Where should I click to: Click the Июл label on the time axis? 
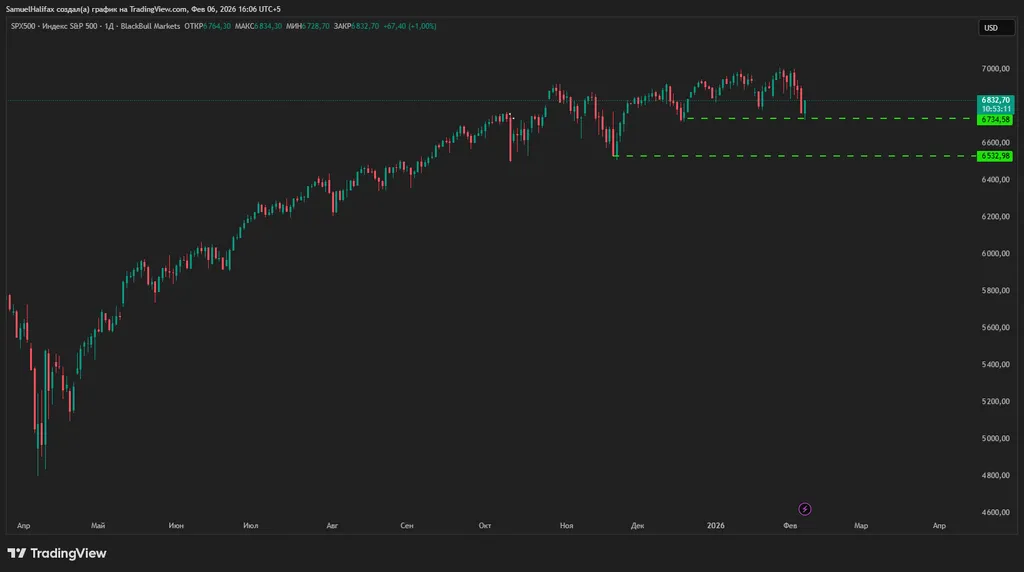click(x=251, y=525)
